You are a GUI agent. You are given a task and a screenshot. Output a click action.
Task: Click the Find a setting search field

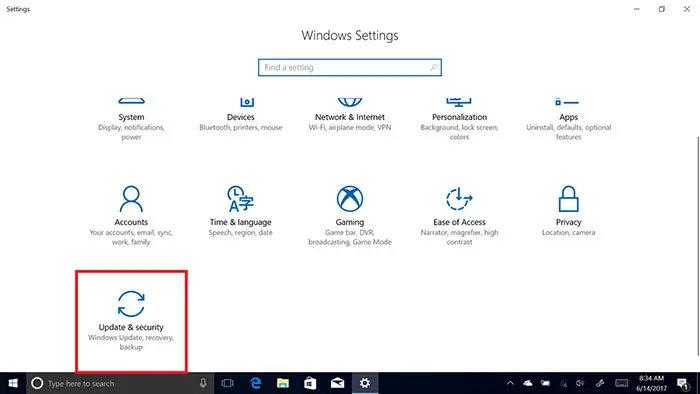(x=350, y=67)
